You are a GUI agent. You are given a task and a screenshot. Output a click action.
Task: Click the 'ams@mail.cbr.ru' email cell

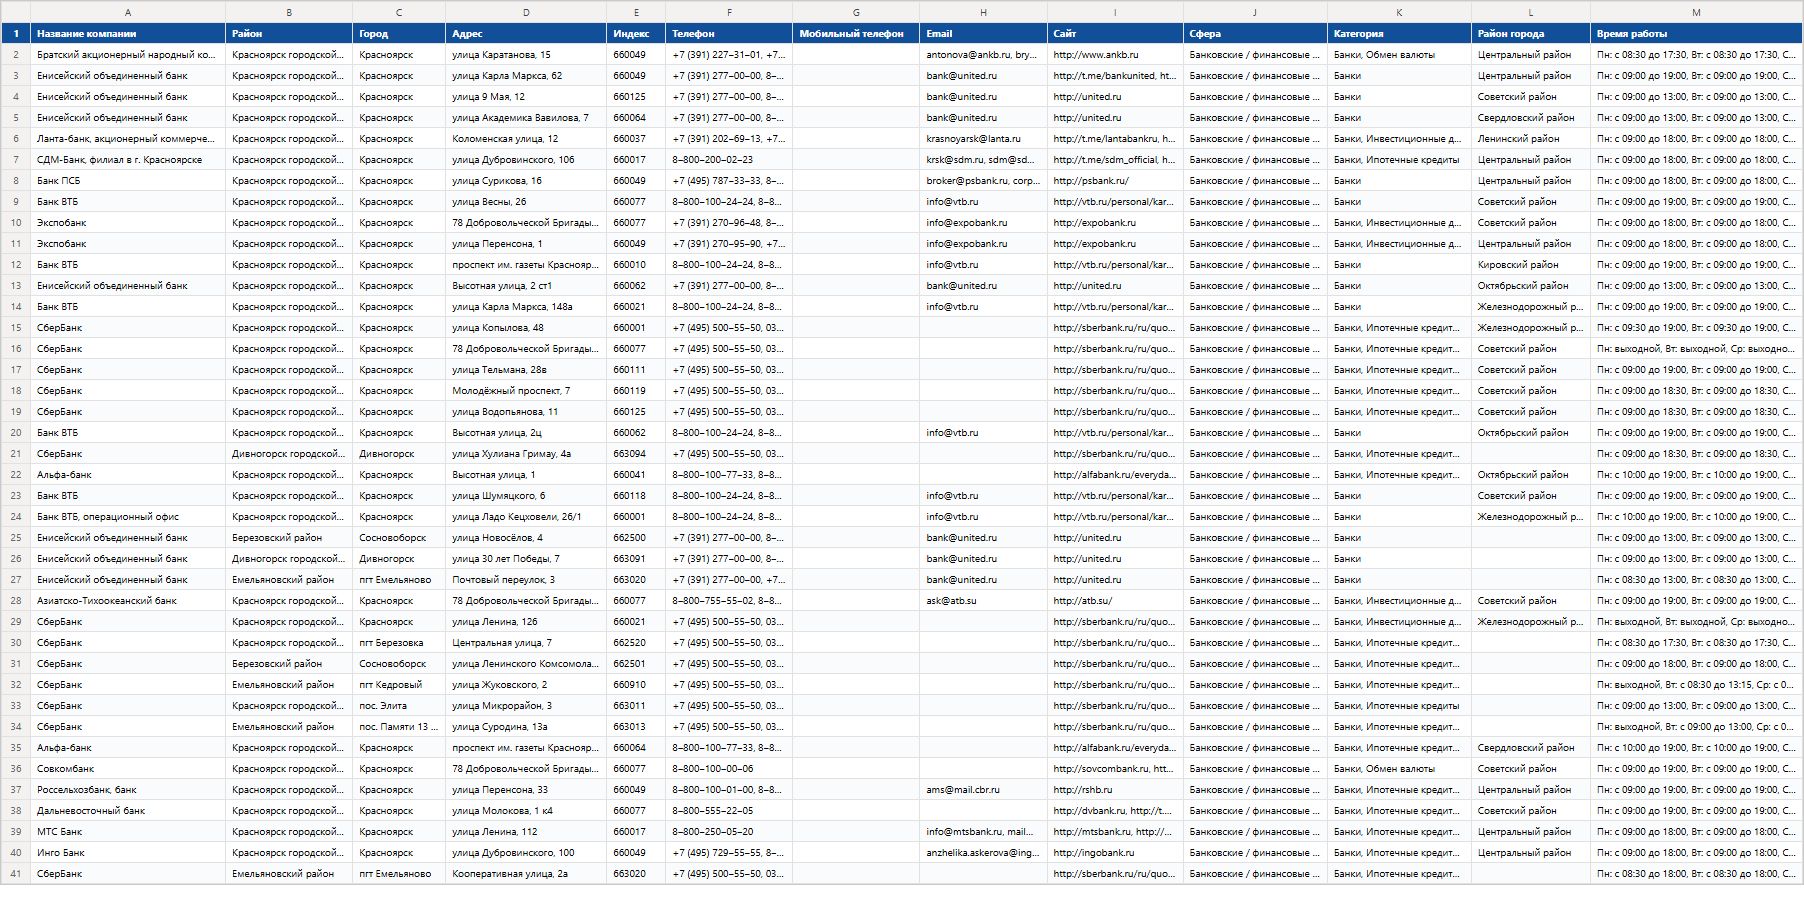[x=983, y=790]
